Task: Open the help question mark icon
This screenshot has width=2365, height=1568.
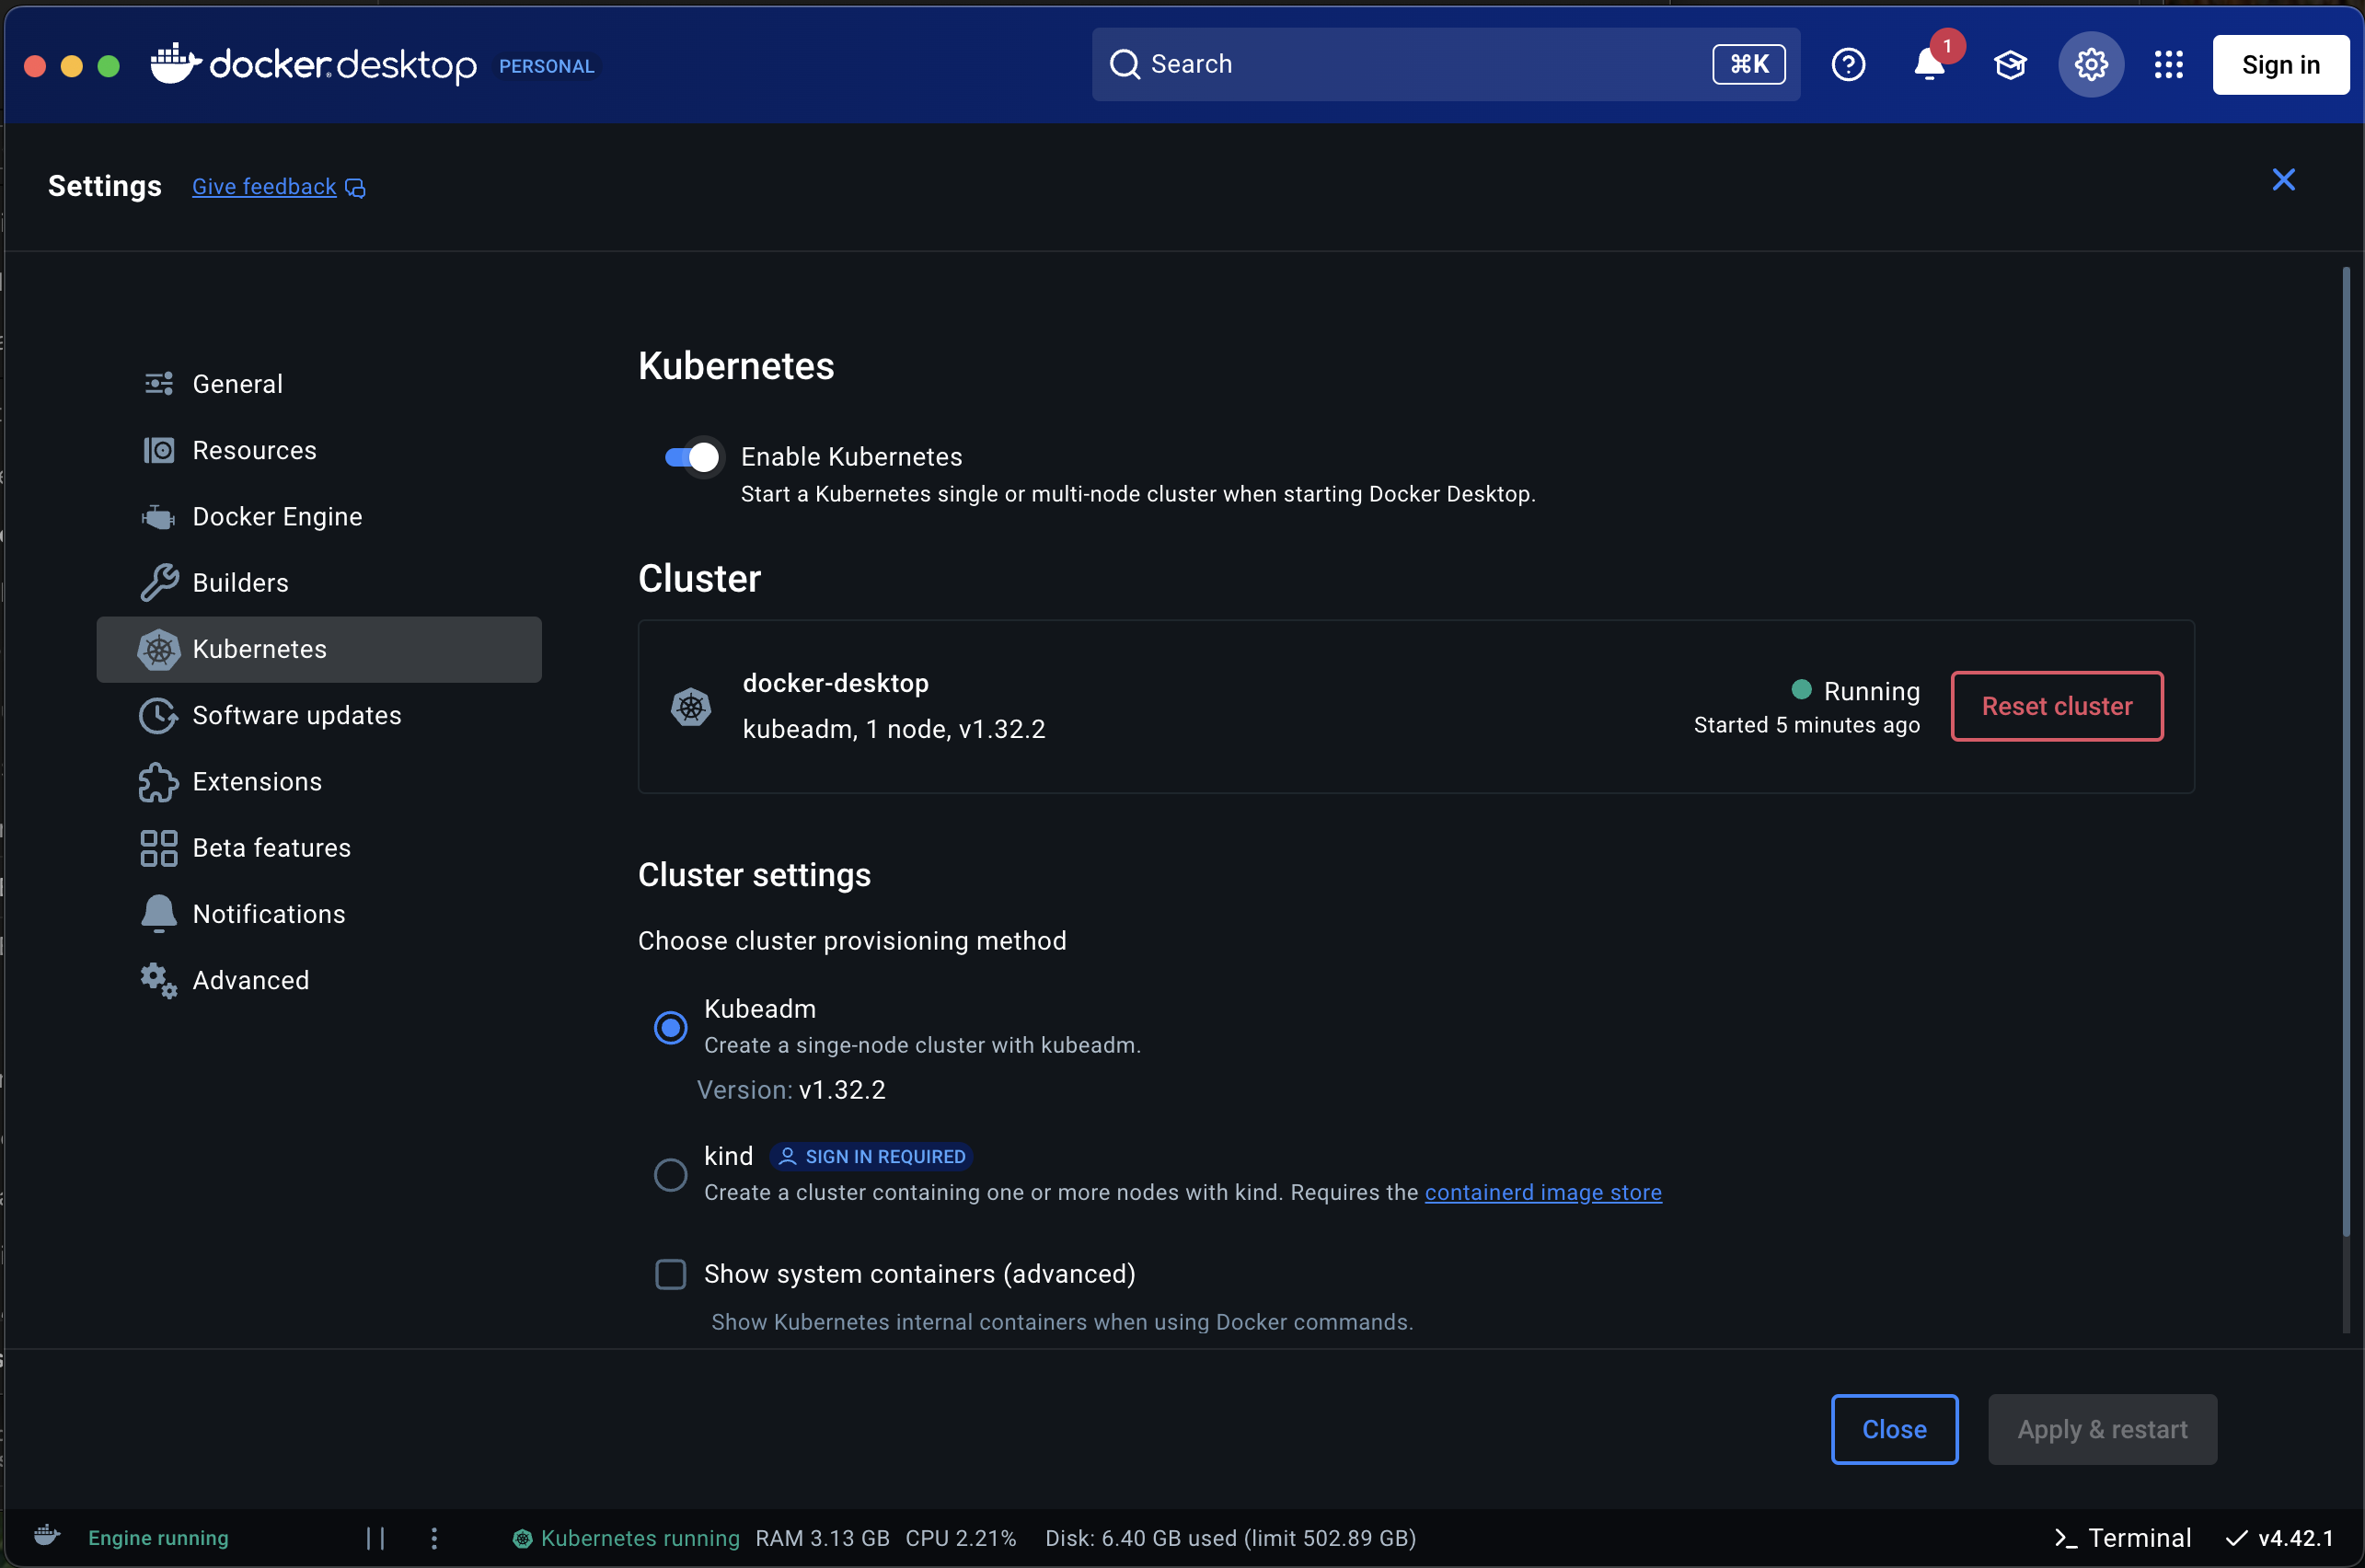Action: [1848, 65]
